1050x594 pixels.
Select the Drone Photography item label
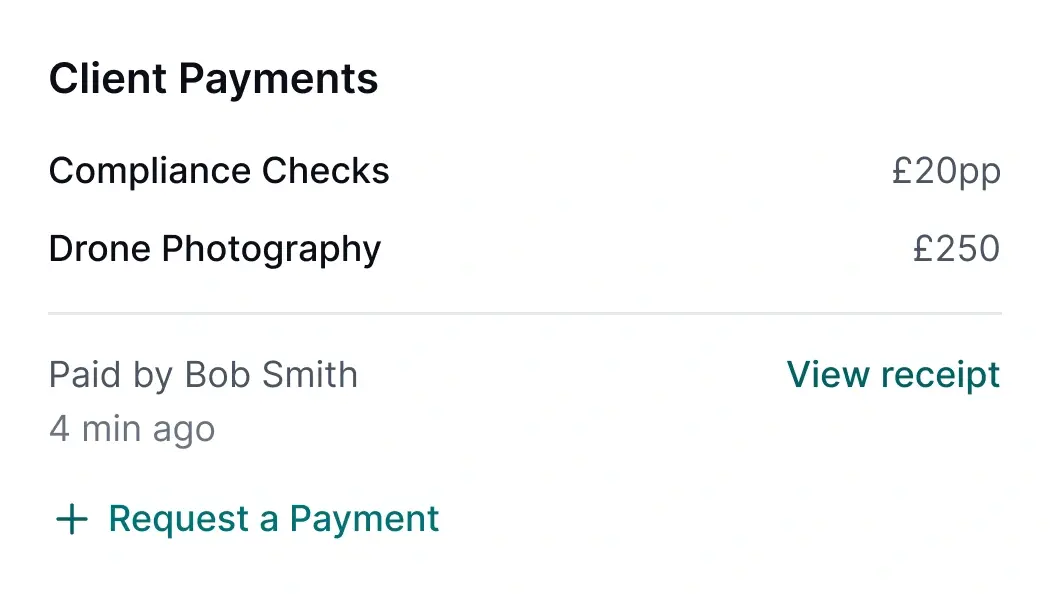coord(215,249)
